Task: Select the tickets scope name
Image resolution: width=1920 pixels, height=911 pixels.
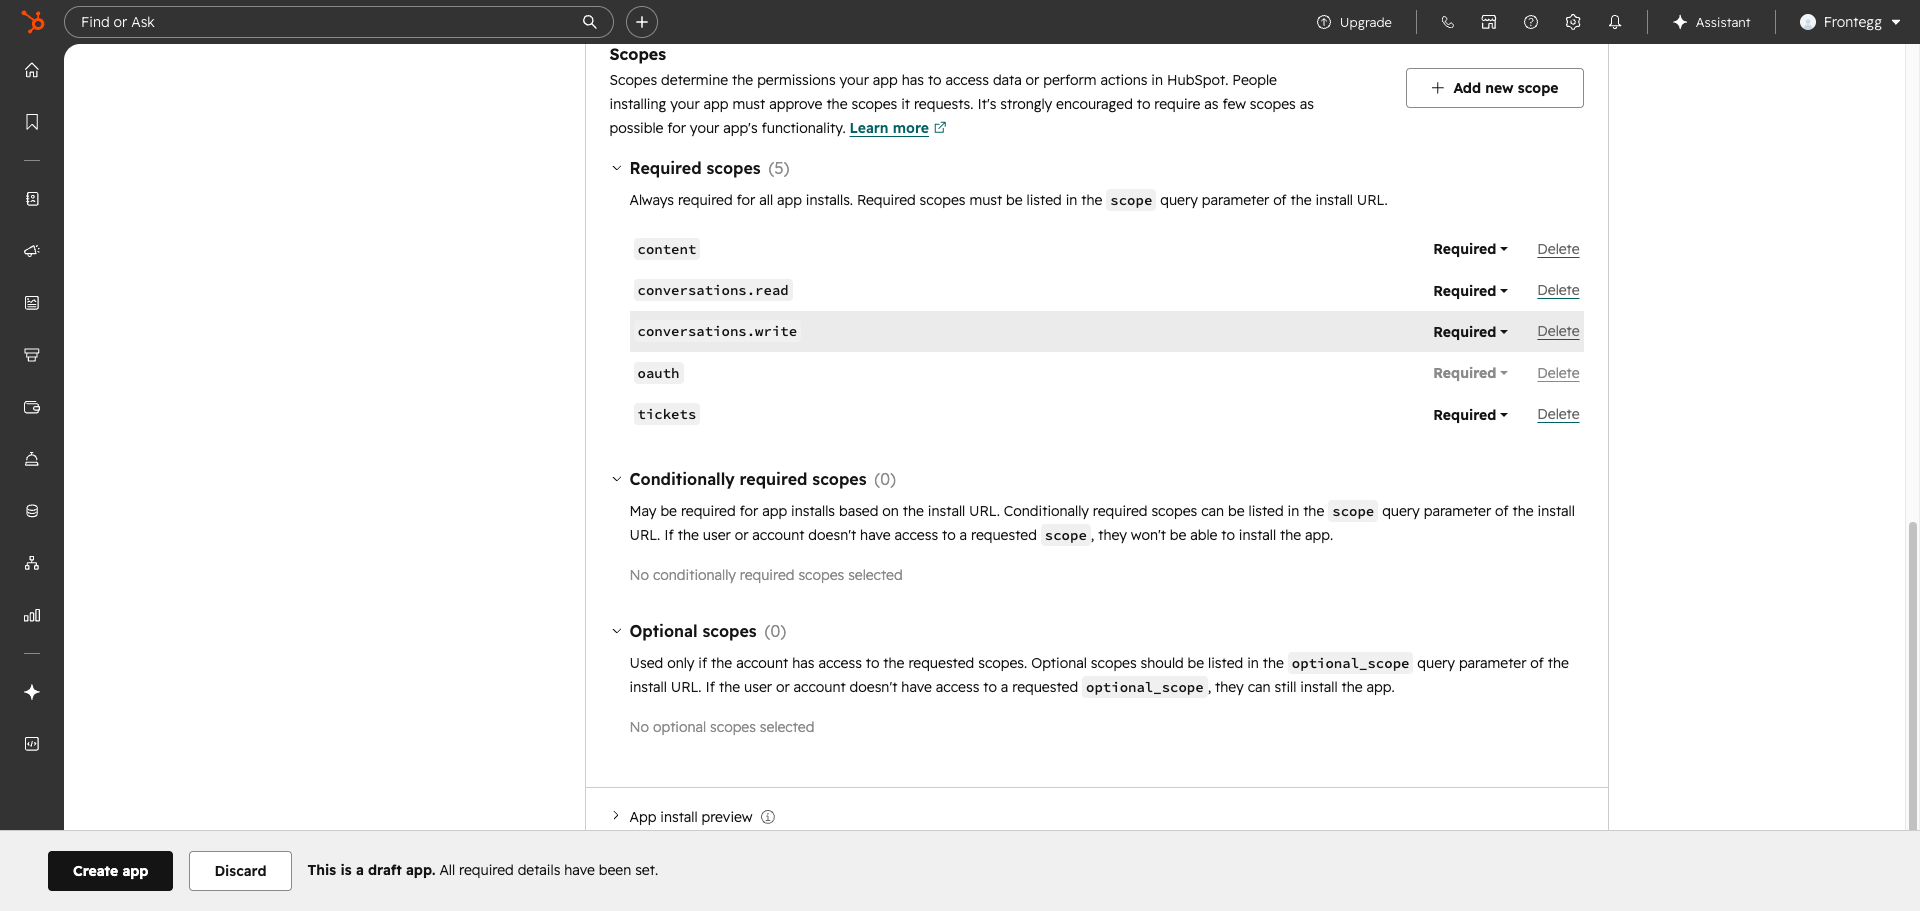Action: coord(667,414)
